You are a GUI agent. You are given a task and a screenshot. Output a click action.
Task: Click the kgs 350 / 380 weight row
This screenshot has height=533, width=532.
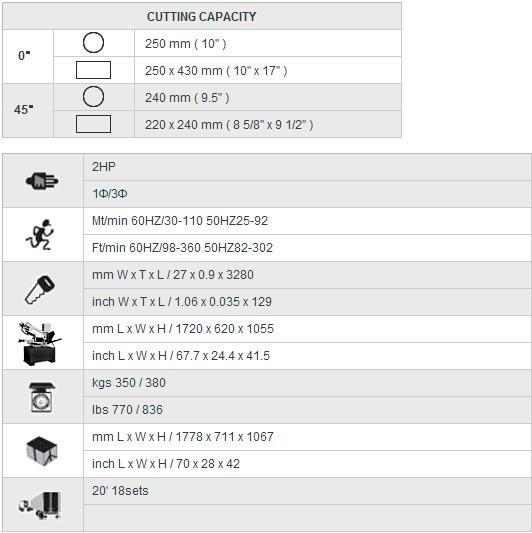(307, 383)
